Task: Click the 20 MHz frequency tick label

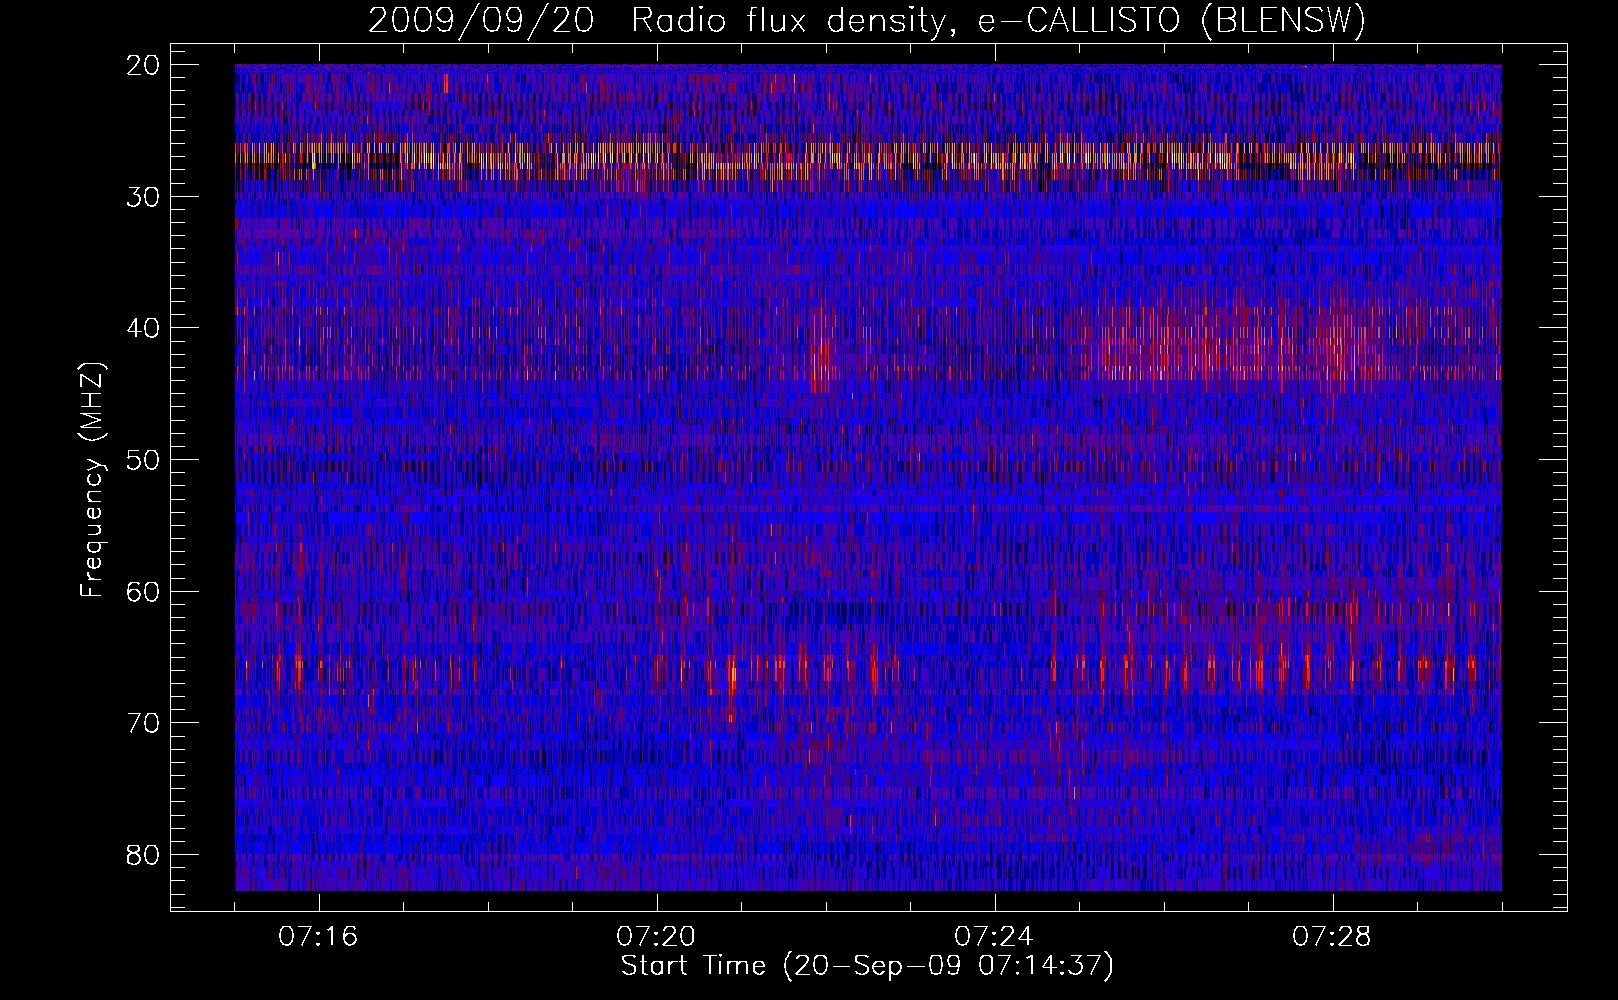Action: pyautogui.click(x=144, y=65)
